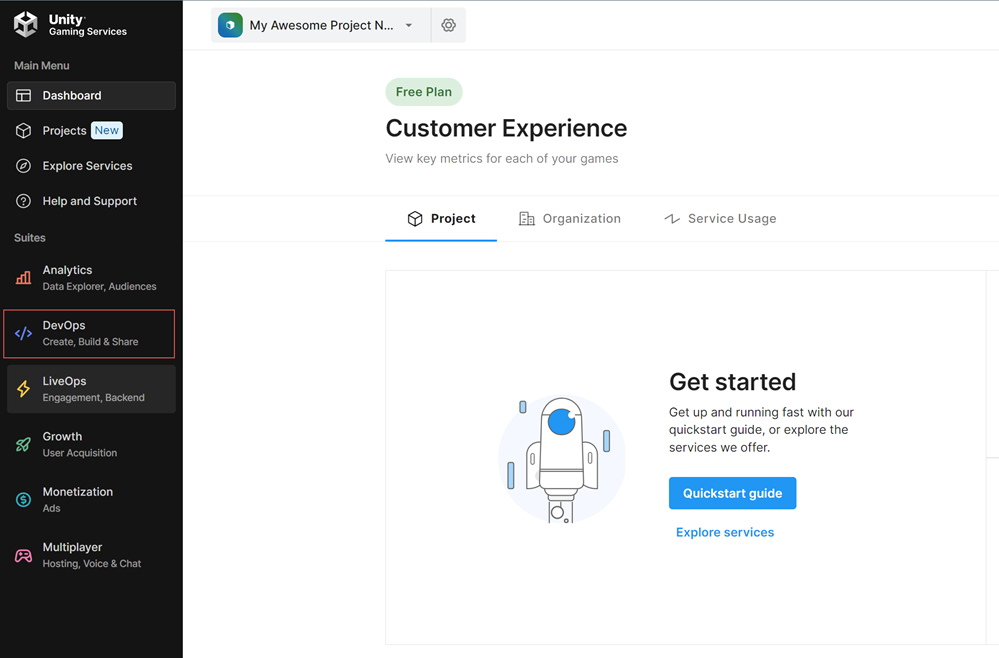This screenshot has height=658, width=999.
Task: Open Projects in the main menu
Action: click(x=64, y=131)
